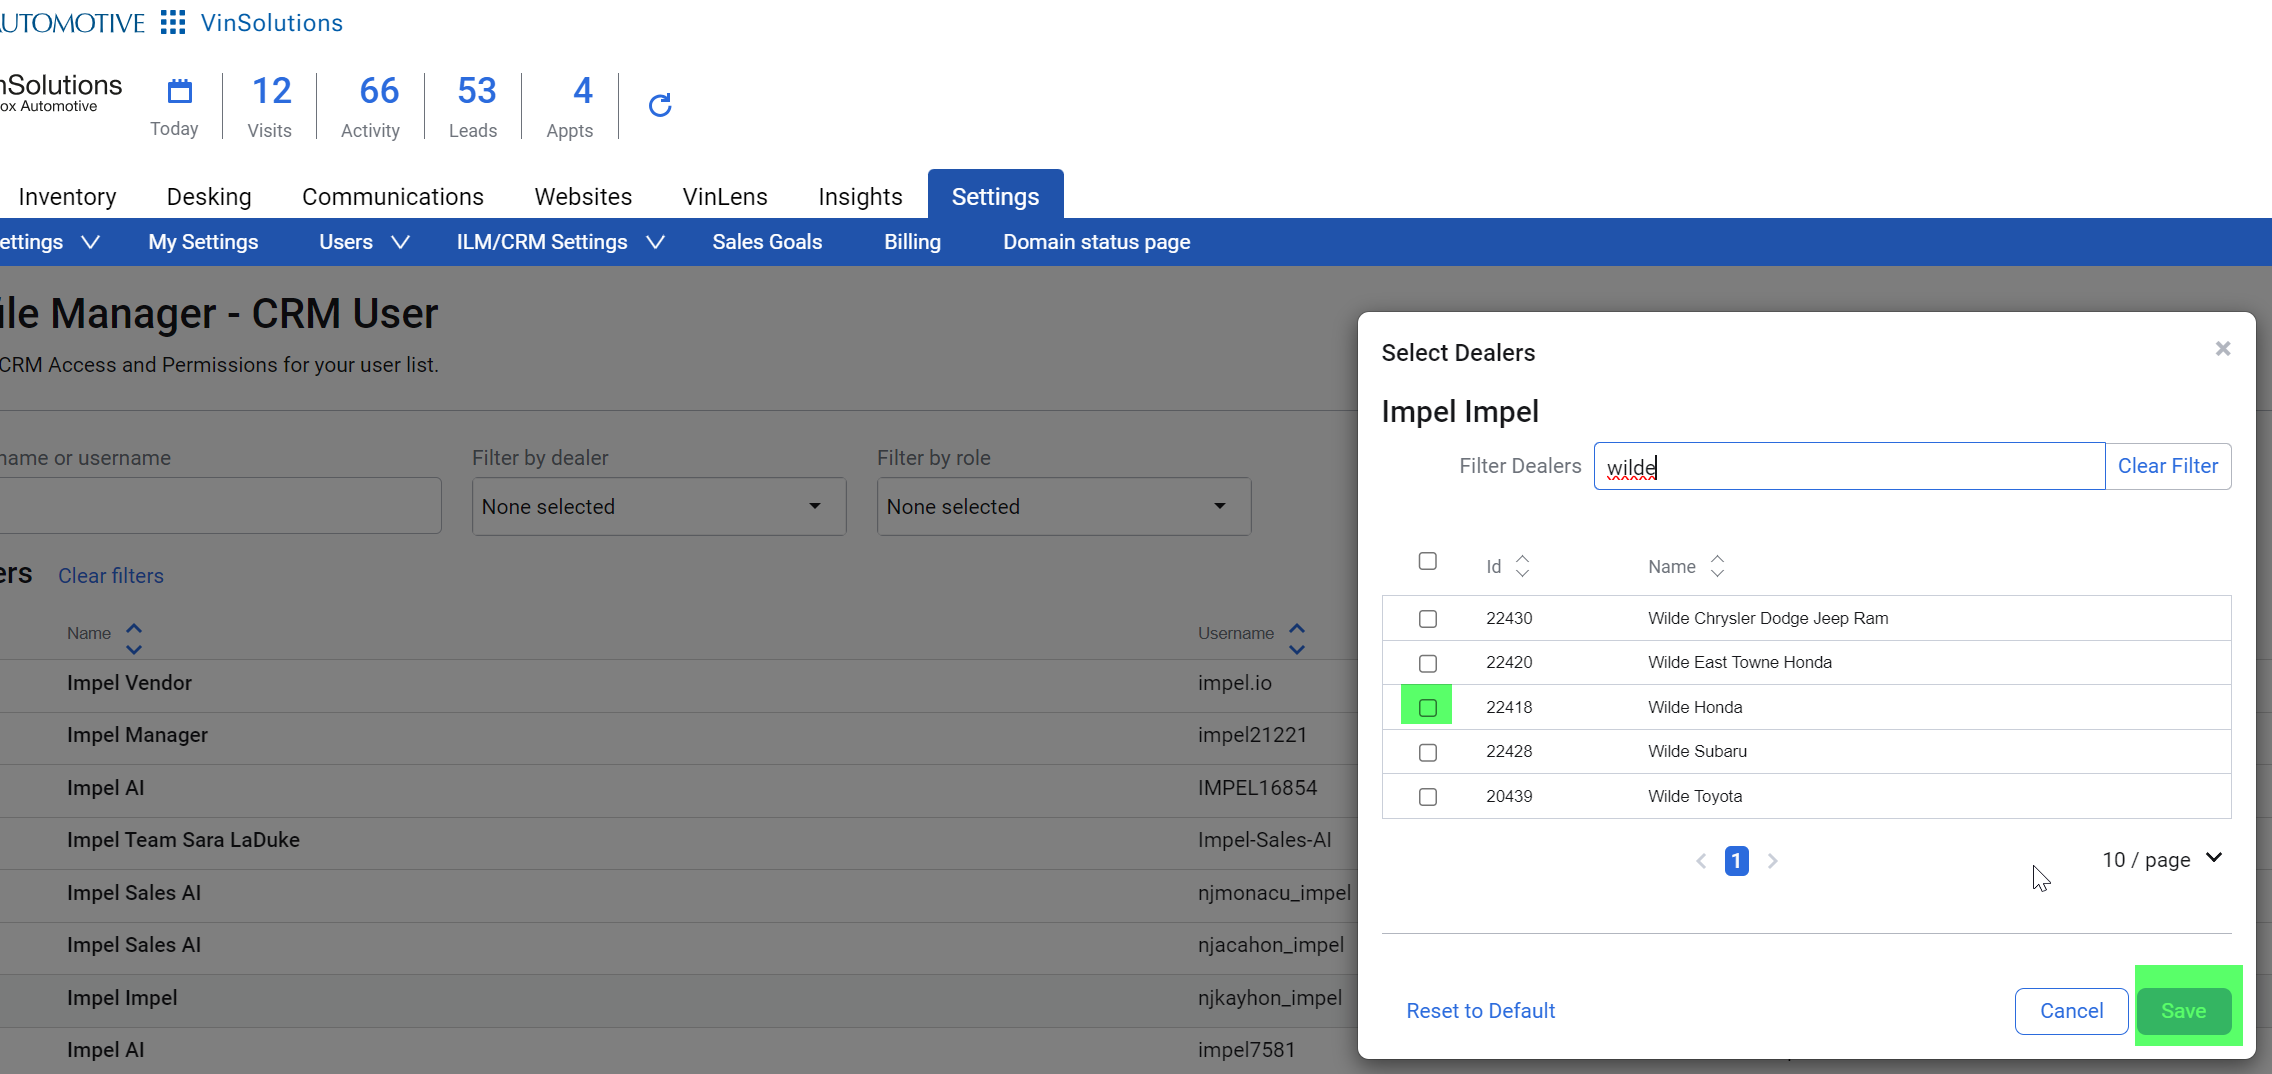Open the Sales Goals menu item

tap(767, 242)
